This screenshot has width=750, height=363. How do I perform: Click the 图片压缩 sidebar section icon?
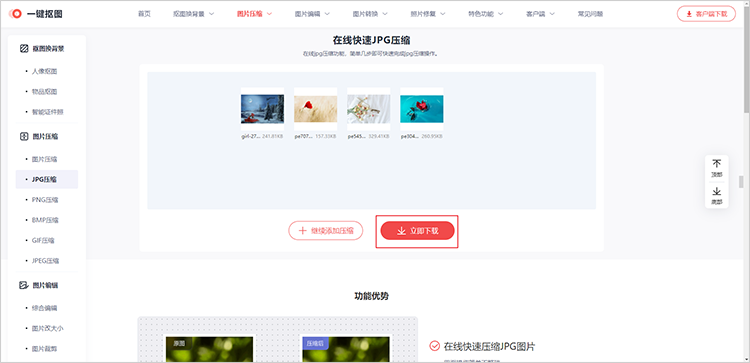[x=24, y=136]
